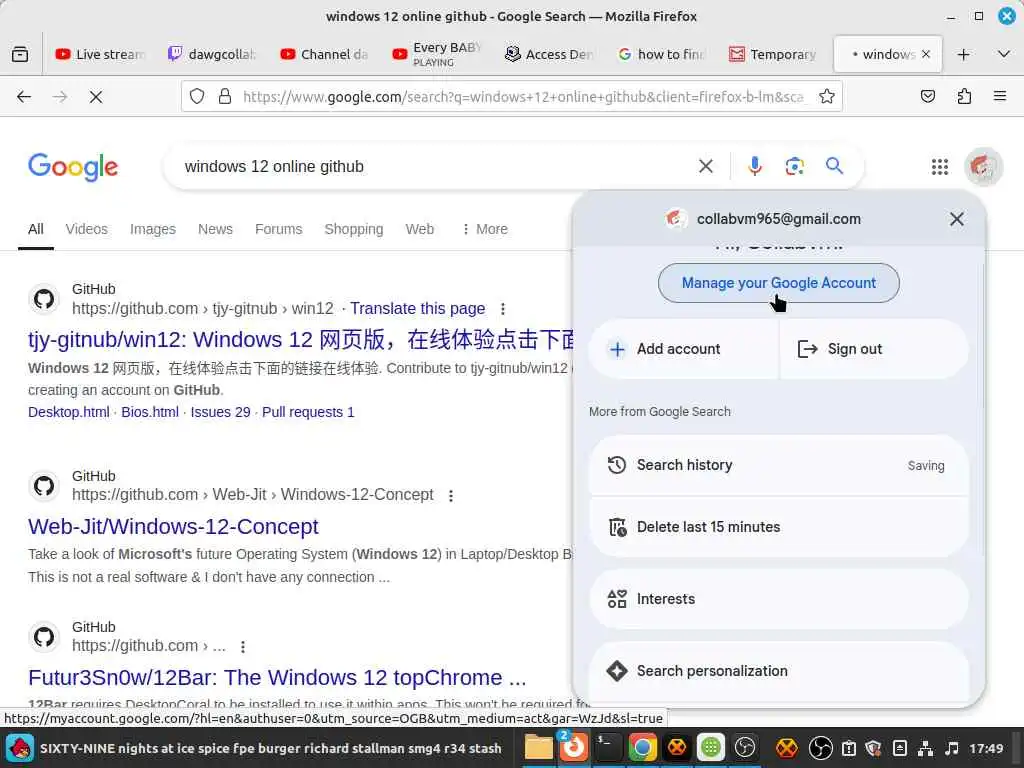Select the Videos search filter
The width and height of the screenshot is (1024, 768).
(x=86, y=229)
